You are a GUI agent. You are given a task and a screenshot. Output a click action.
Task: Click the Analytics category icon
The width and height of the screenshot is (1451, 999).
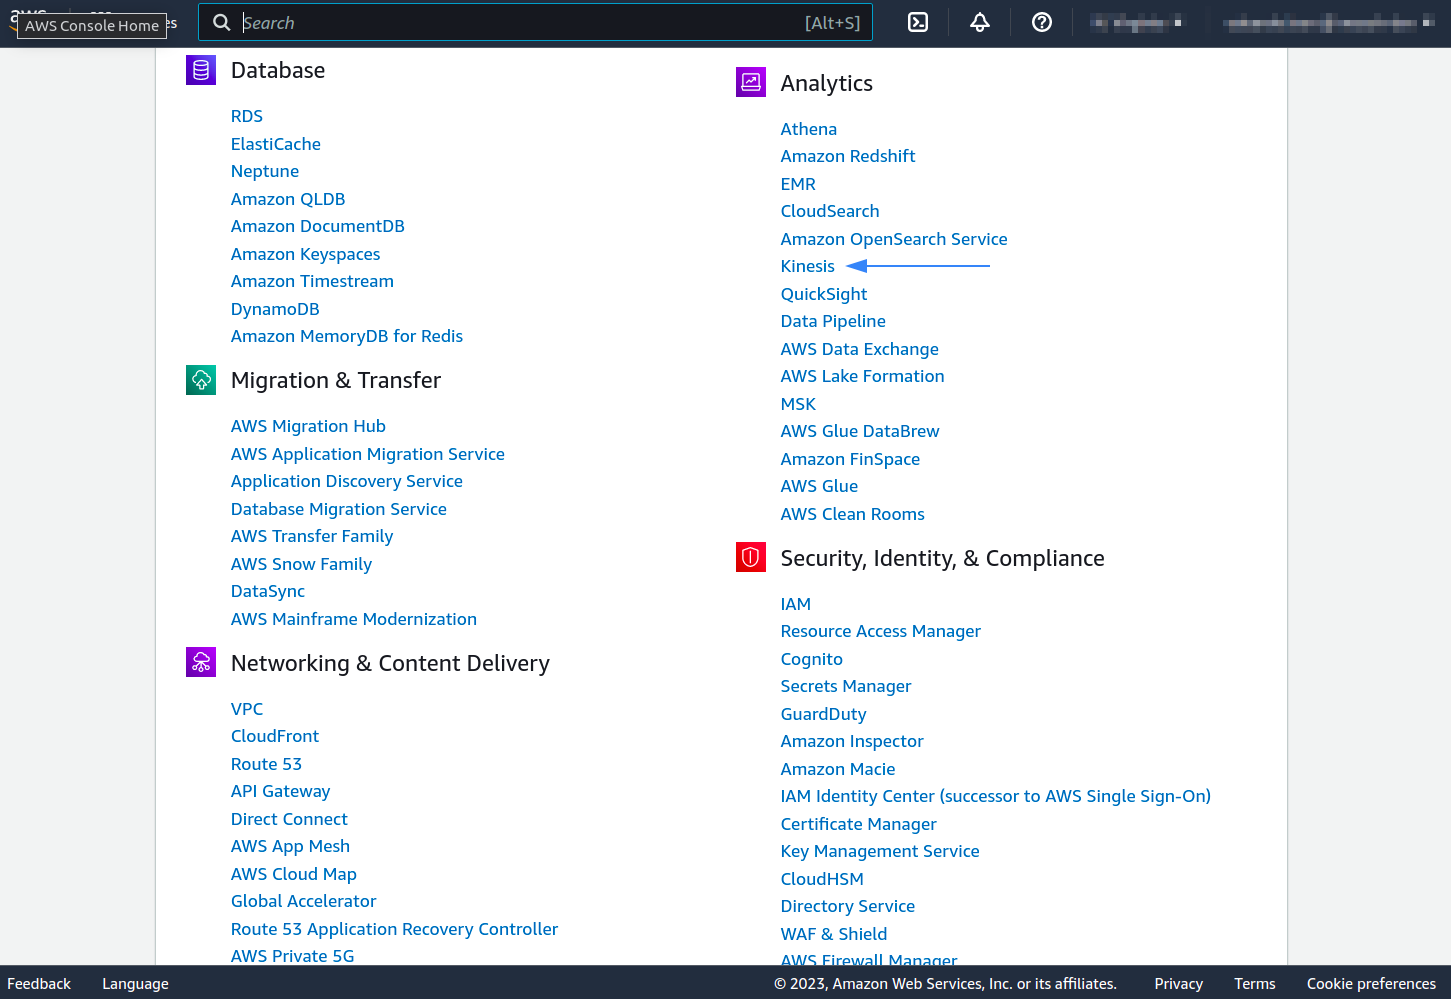pyautogui.click(x=751, y=82)
